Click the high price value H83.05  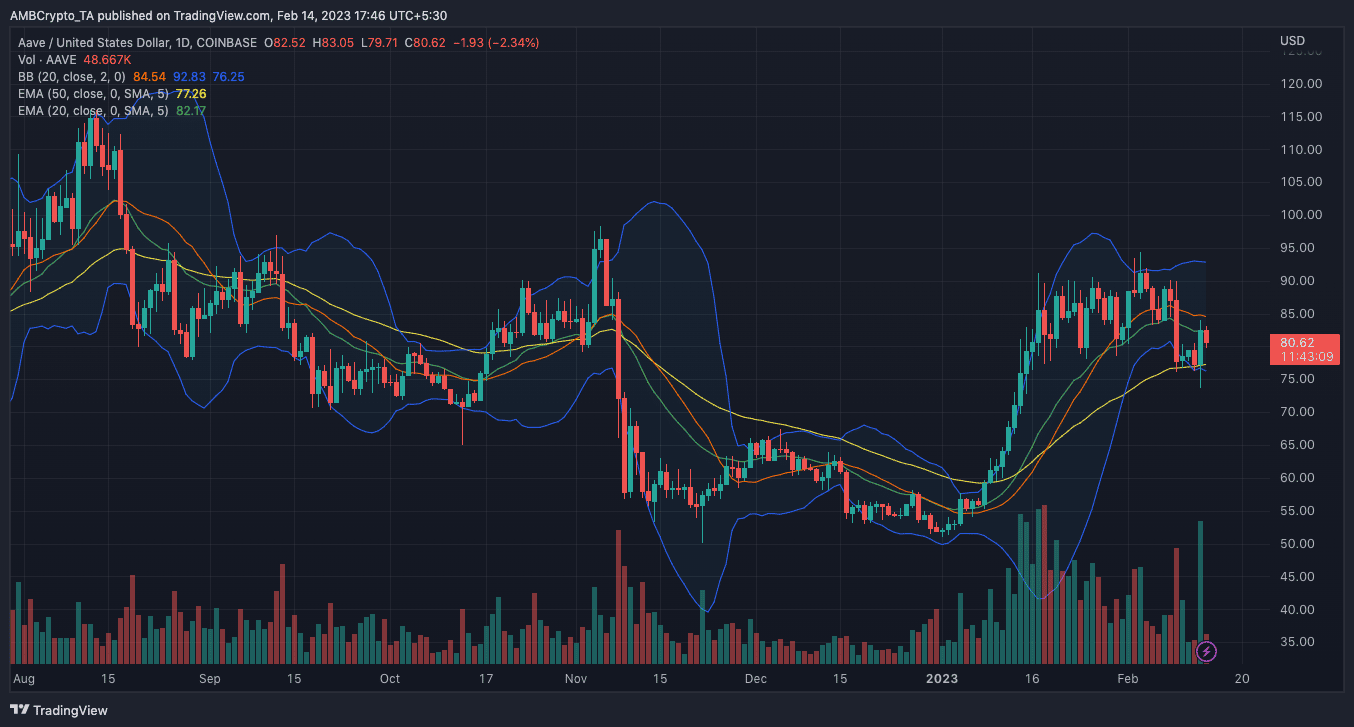pos(335,43)
